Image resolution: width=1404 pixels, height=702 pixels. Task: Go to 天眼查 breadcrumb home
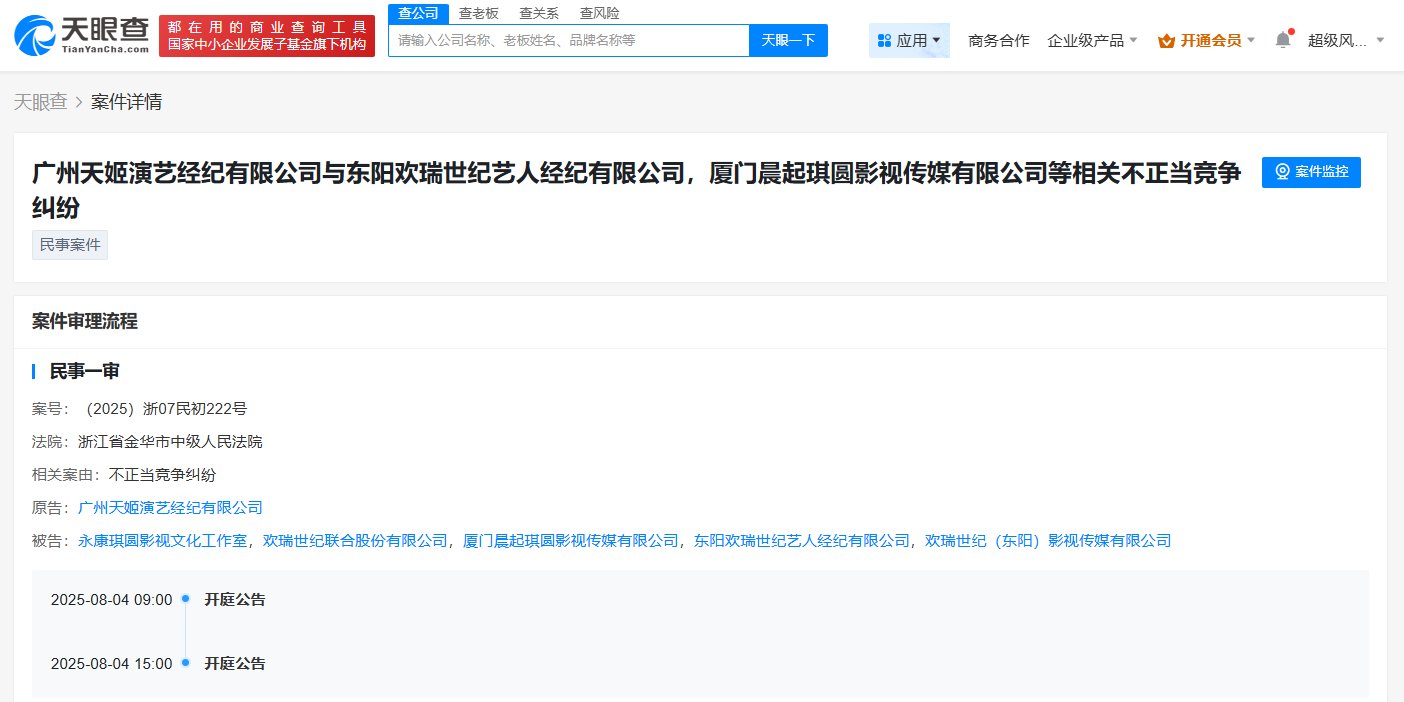pos(40,102)
